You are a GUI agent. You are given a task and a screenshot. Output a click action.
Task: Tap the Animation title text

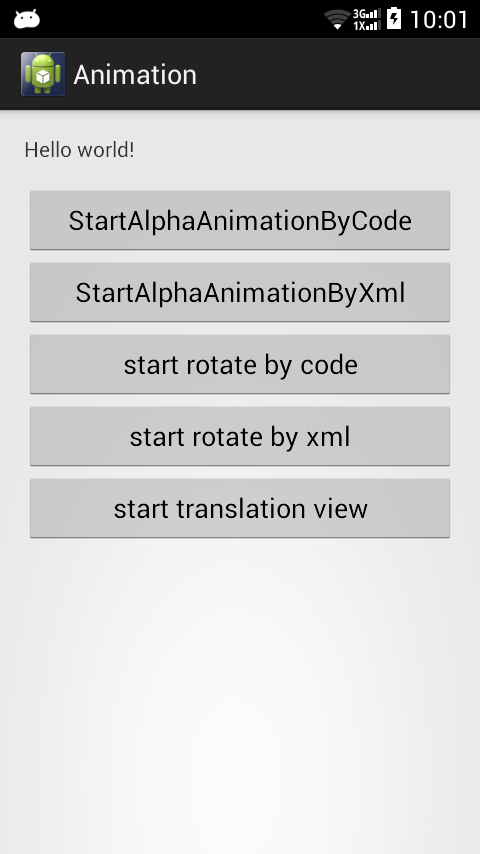(x=135, y=75)
